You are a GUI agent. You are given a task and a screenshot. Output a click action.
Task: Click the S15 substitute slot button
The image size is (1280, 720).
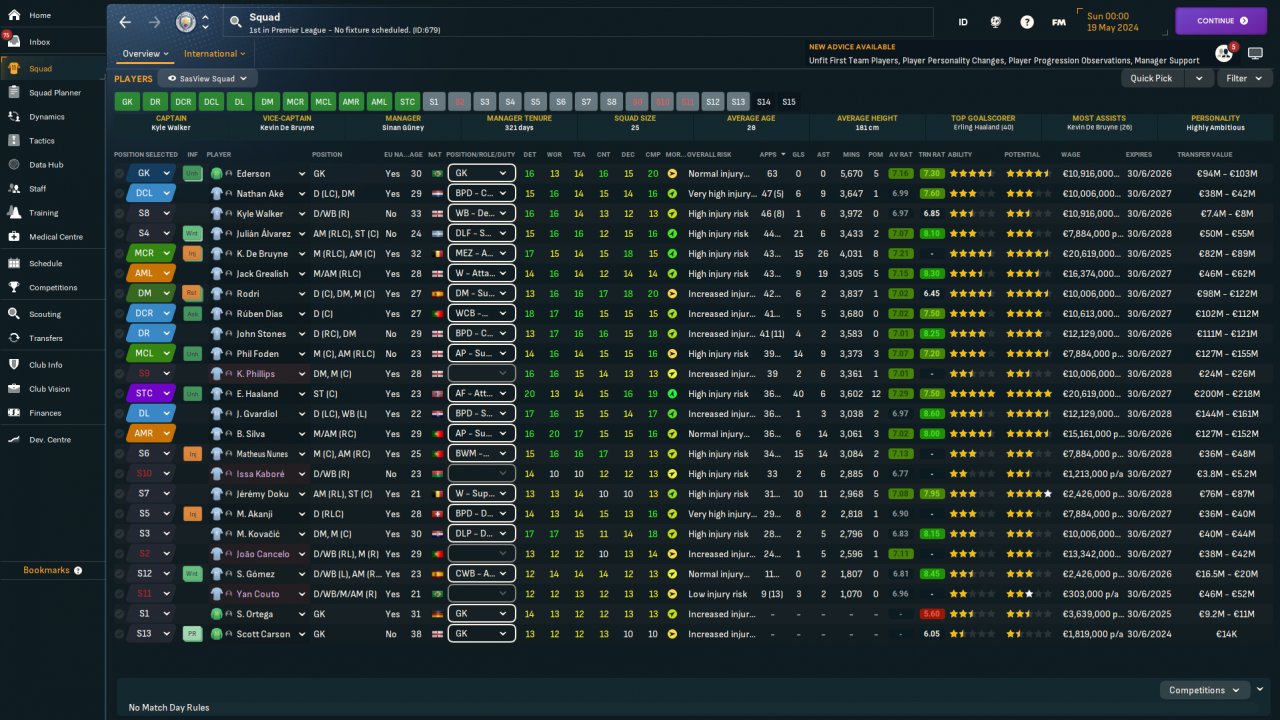[x=789, y=102]
